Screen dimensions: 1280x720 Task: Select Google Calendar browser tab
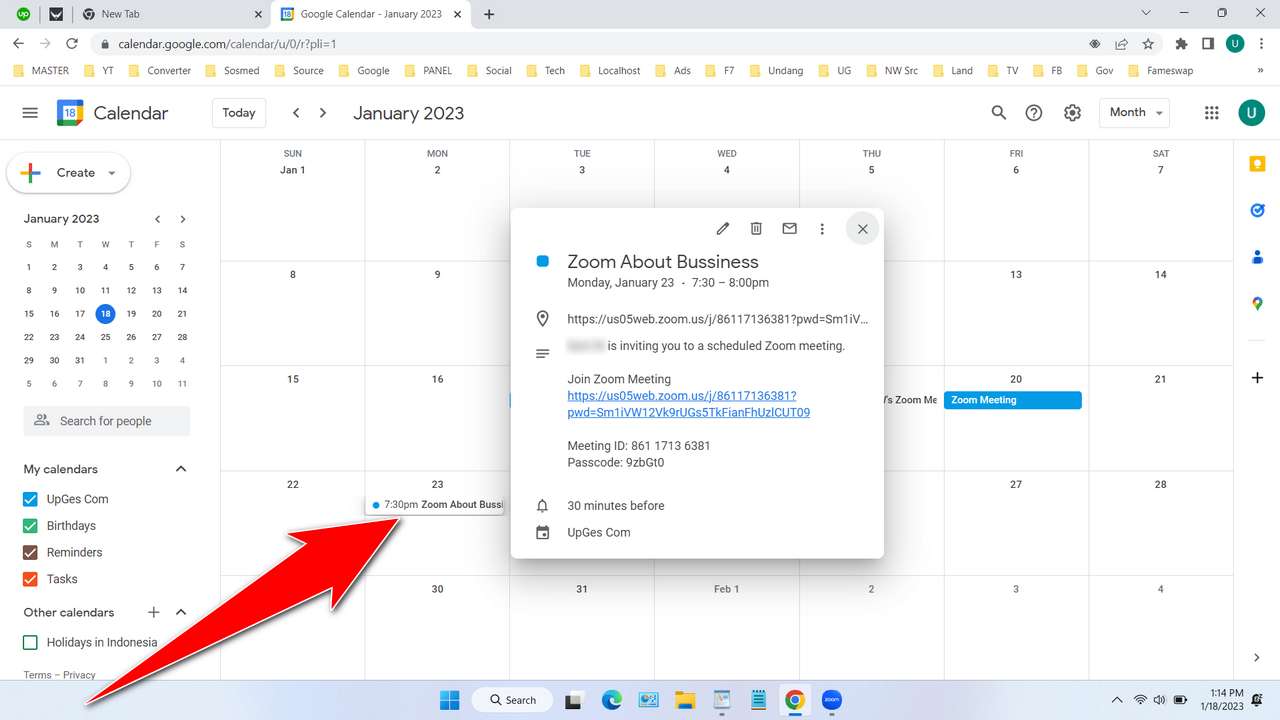[372, 14]
